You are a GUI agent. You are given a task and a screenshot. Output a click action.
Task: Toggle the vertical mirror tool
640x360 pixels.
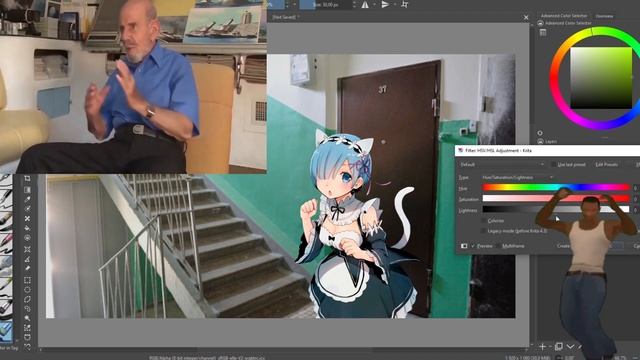[x=385, y=4]
